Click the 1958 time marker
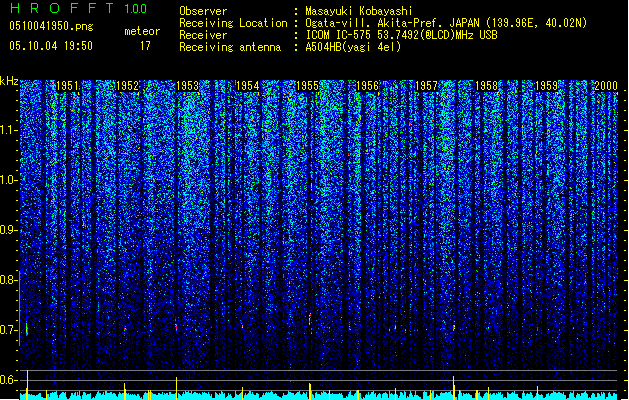629x400 pixels. (487, 86)
